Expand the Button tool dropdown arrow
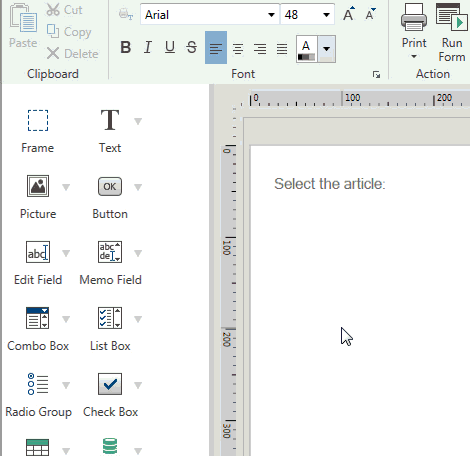The height and width of the screenshot is (456, 470). point(138,187)
